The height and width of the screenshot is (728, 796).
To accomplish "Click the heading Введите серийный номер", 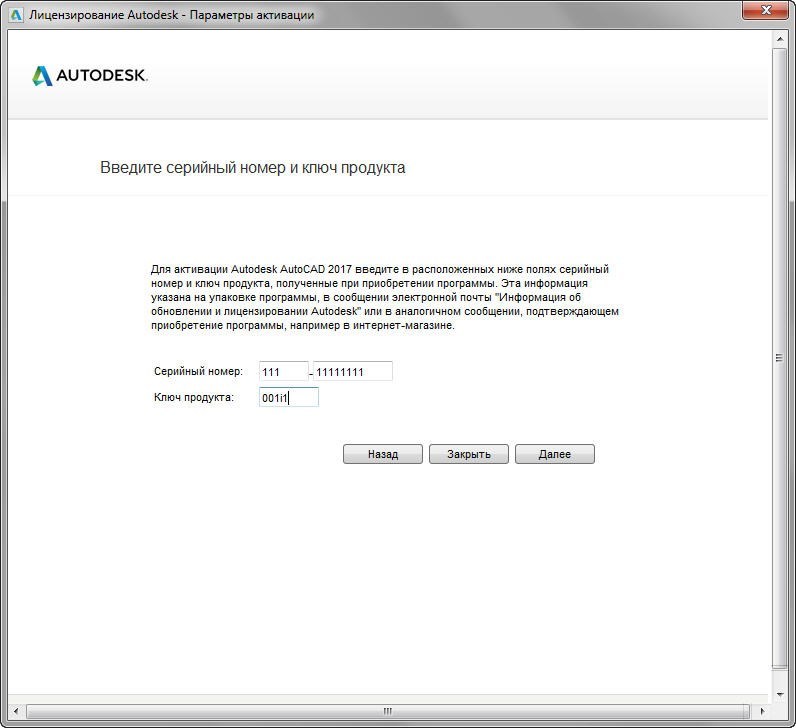I will [252, 167].
